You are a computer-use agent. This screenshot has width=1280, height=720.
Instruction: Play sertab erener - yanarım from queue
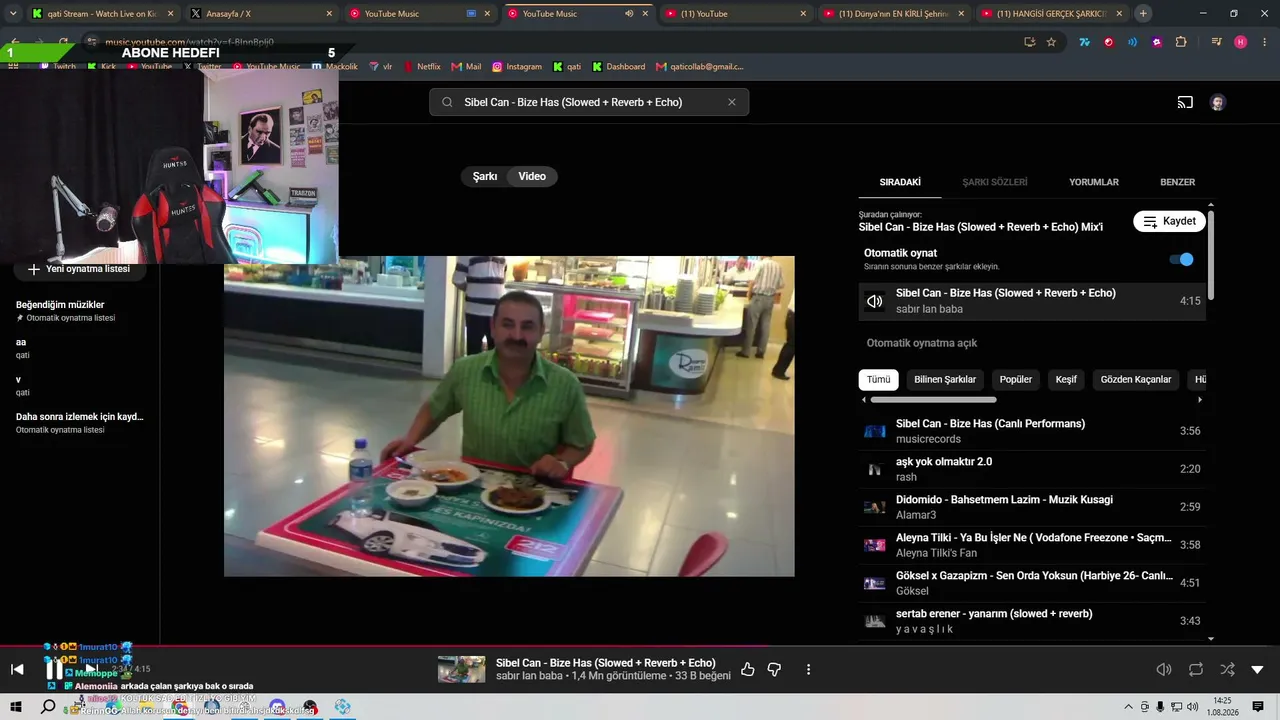pos(1032,621)
